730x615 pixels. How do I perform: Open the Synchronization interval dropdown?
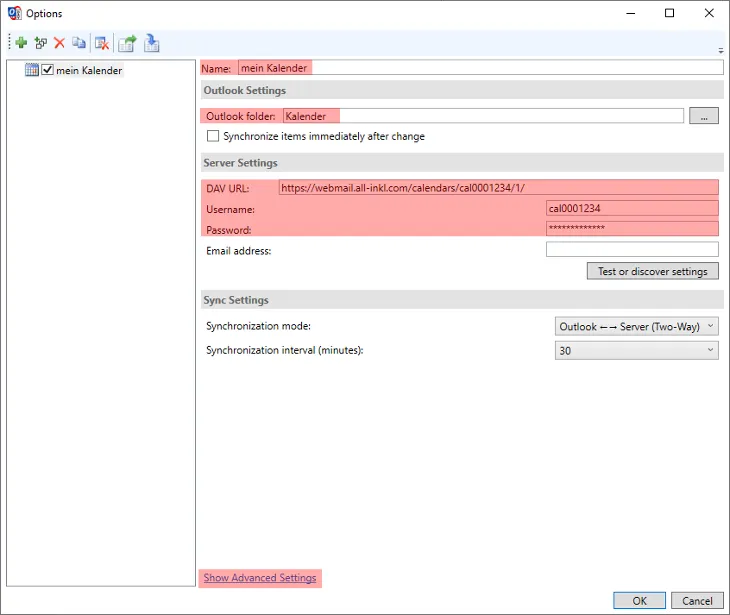pos(636,351)
